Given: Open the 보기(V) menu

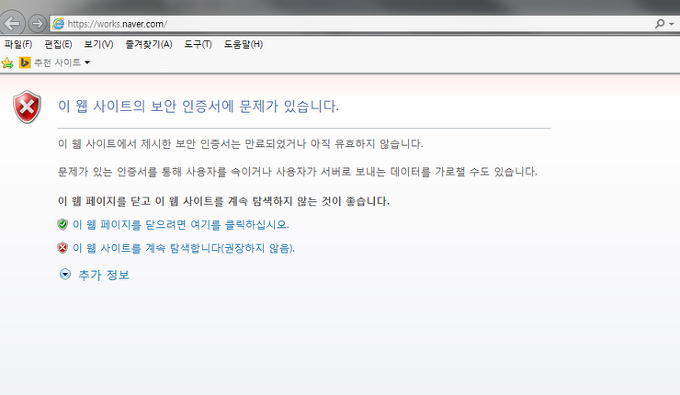Looking at the screenshot, I should pyautogui.click(x=98, y=44).
